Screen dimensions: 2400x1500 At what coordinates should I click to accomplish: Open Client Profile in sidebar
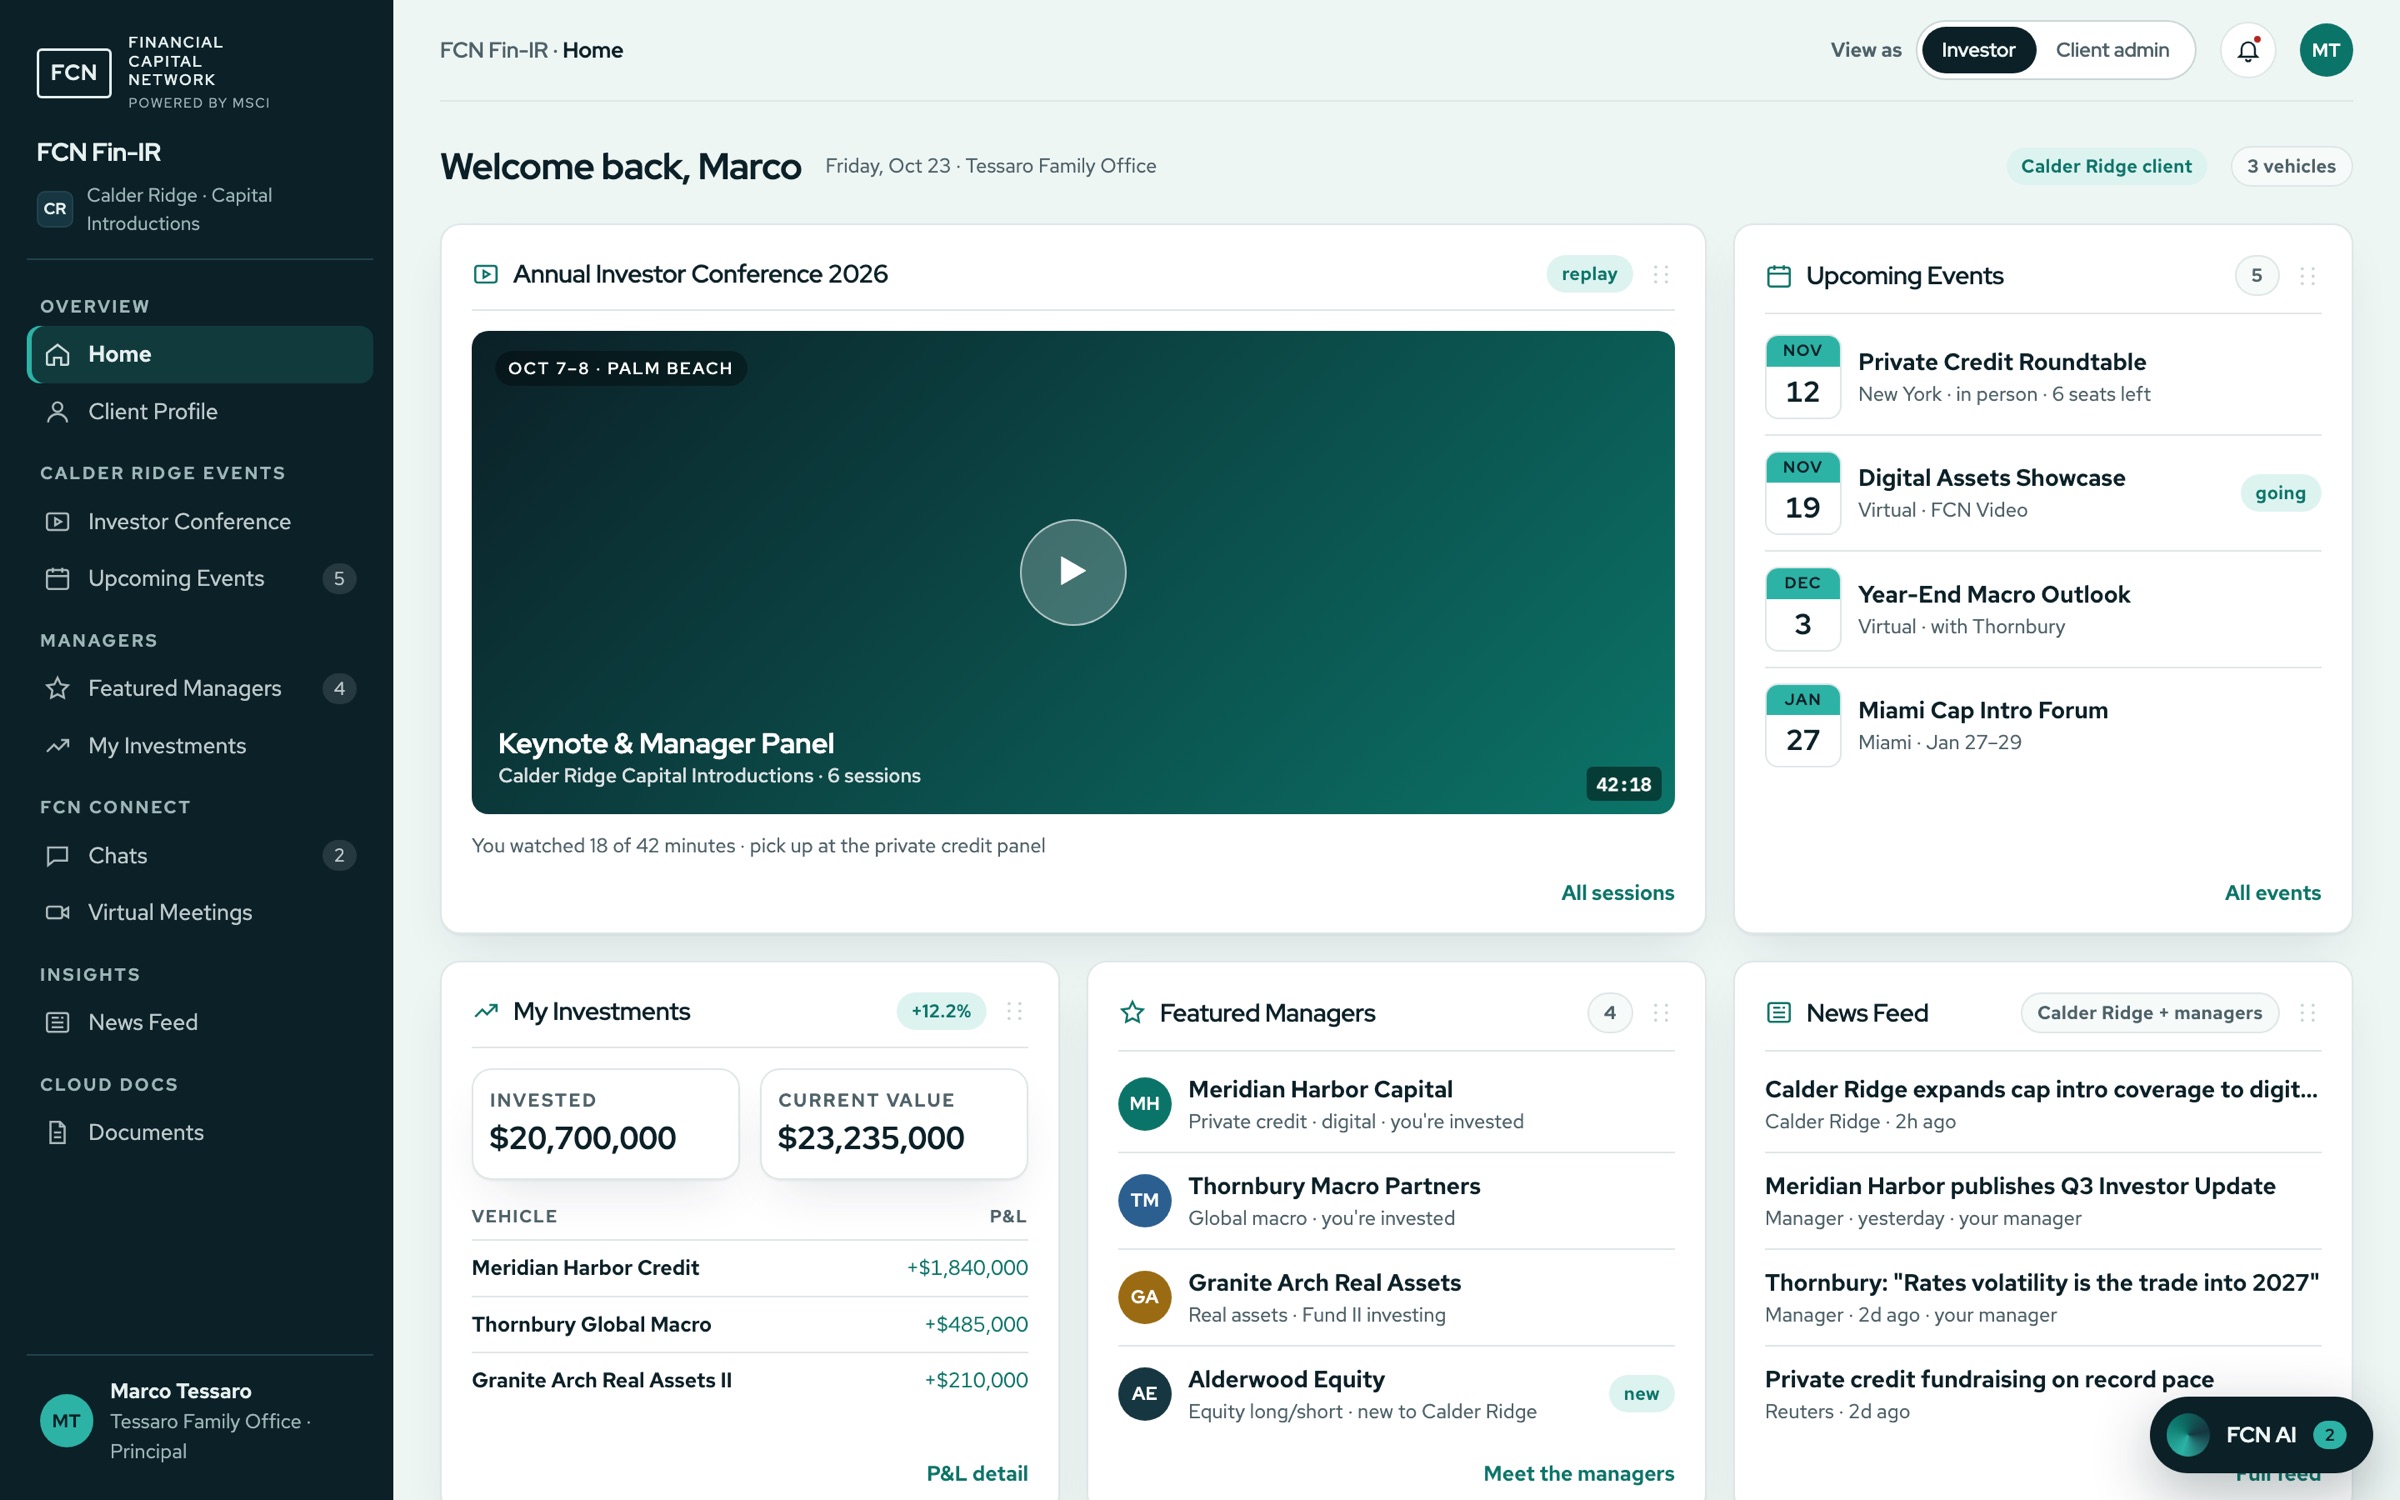click(200, 411)
